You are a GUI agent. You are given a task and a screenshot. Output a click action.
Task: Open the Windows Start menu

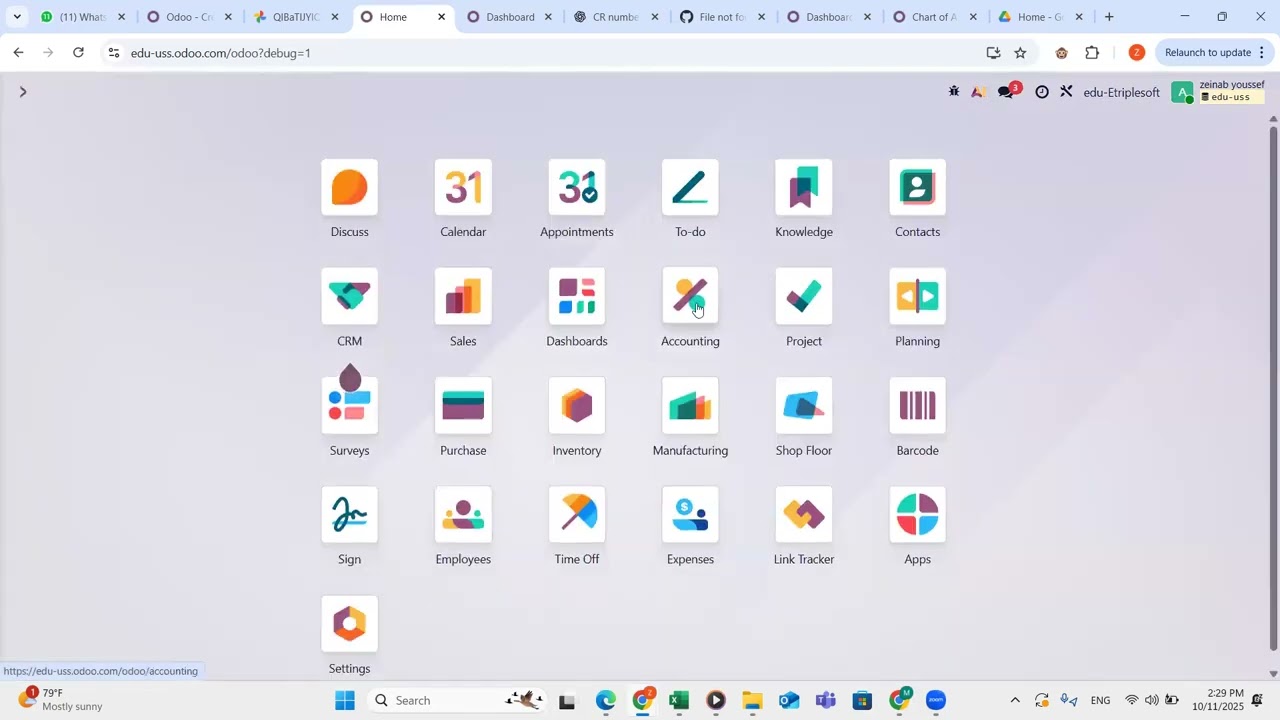click(x=345, y=701)
